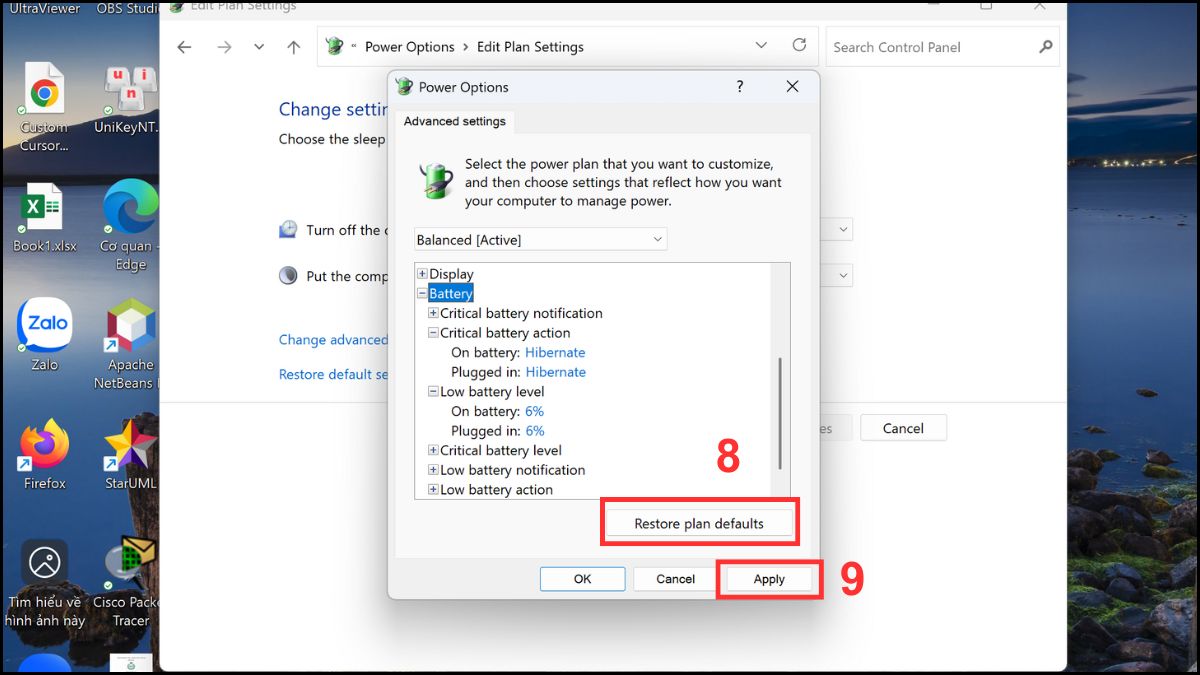Image resolution: width=1200 pixels, height=675 pixels.
Task: Click Cancel in the Power Options dialog
Action: coord(676,579)
